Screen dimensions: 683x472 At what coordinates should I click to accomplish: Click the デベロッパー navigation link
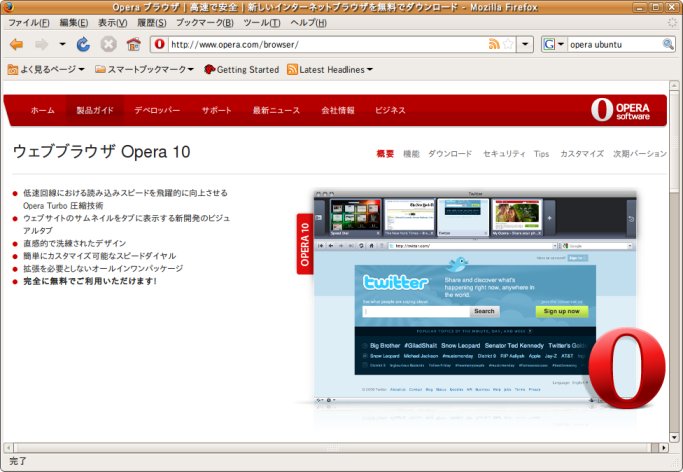(157, 110)
